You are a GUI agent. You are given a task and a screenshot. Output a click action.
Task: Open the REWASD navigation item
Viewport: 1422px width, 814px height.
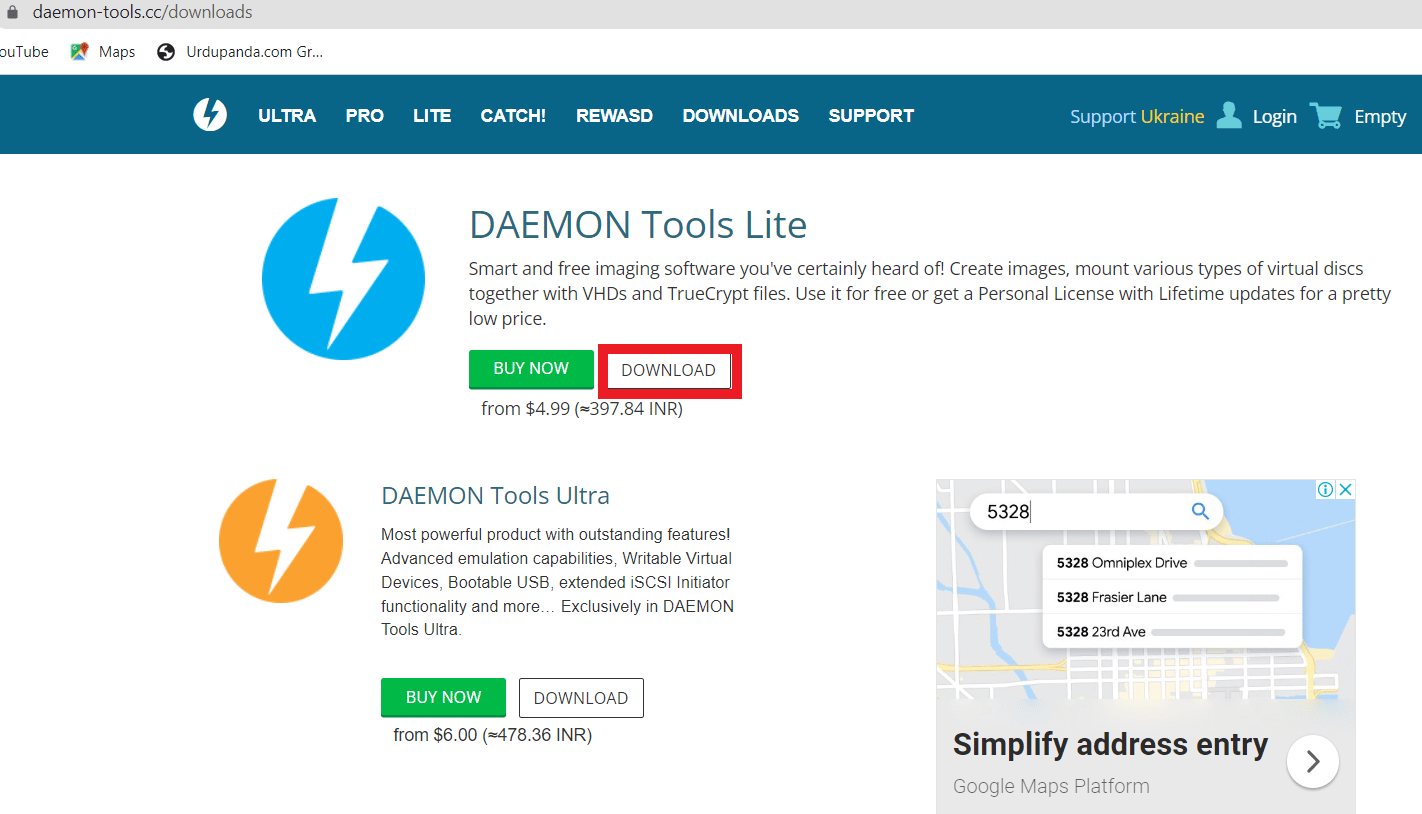pyautogui.click(x=614, y=115)
